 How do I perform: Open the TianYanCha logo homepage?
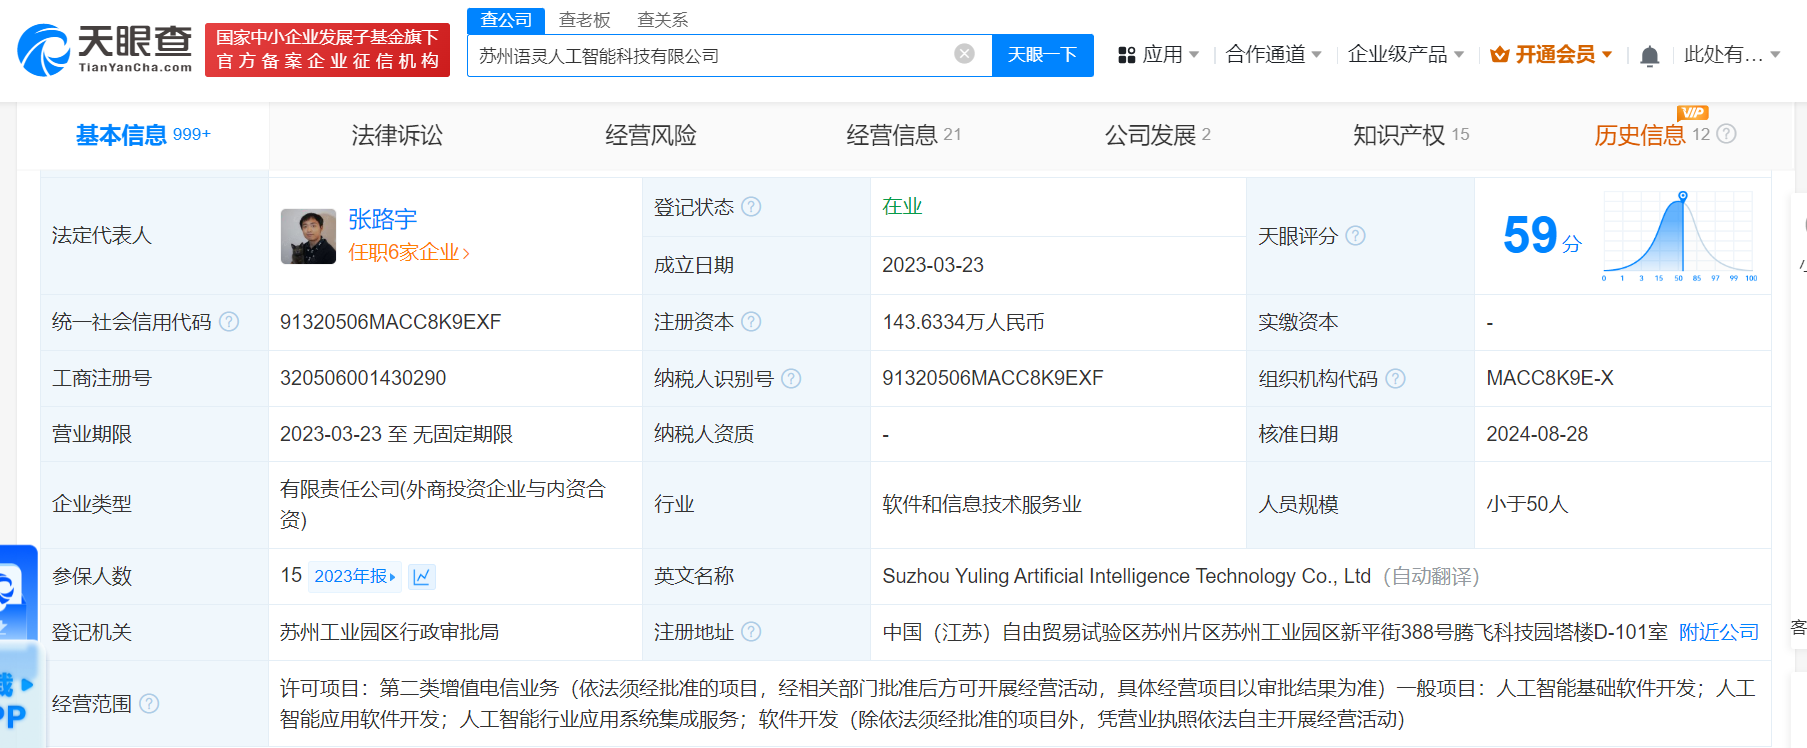click(x=105, y=49)
